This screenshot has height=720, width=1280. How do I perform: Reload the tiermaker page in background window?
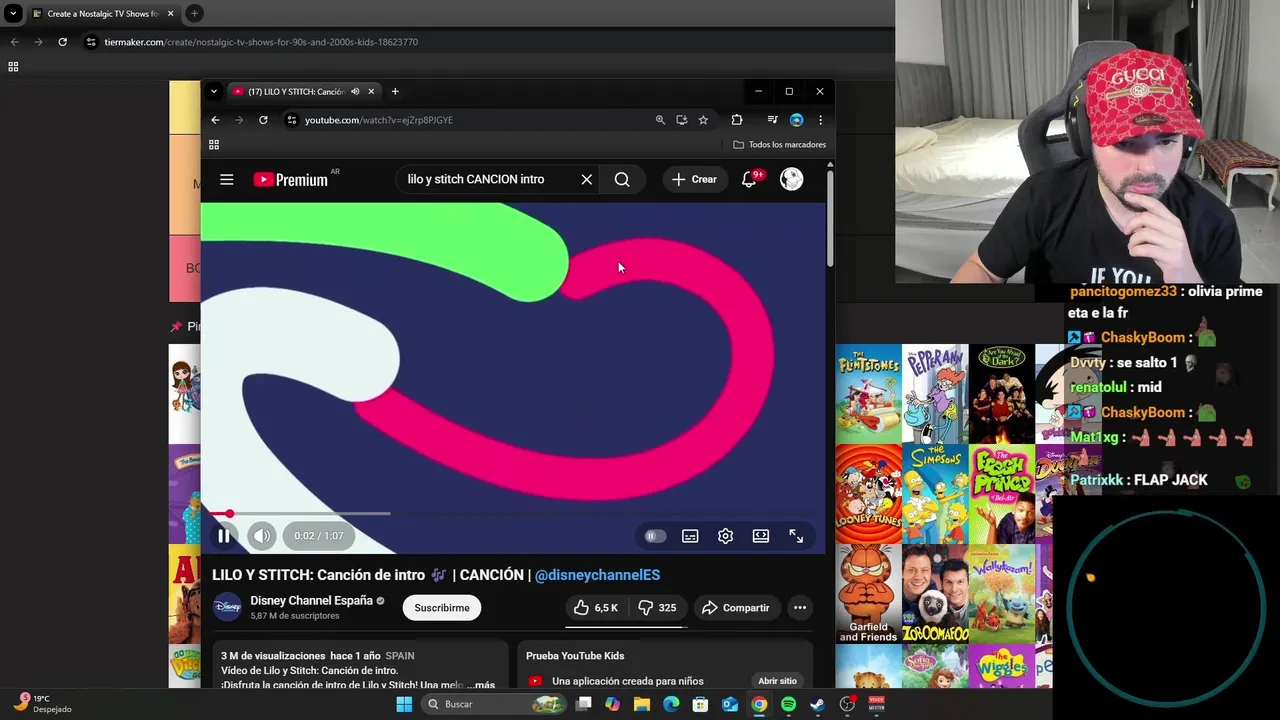point(62,42)
